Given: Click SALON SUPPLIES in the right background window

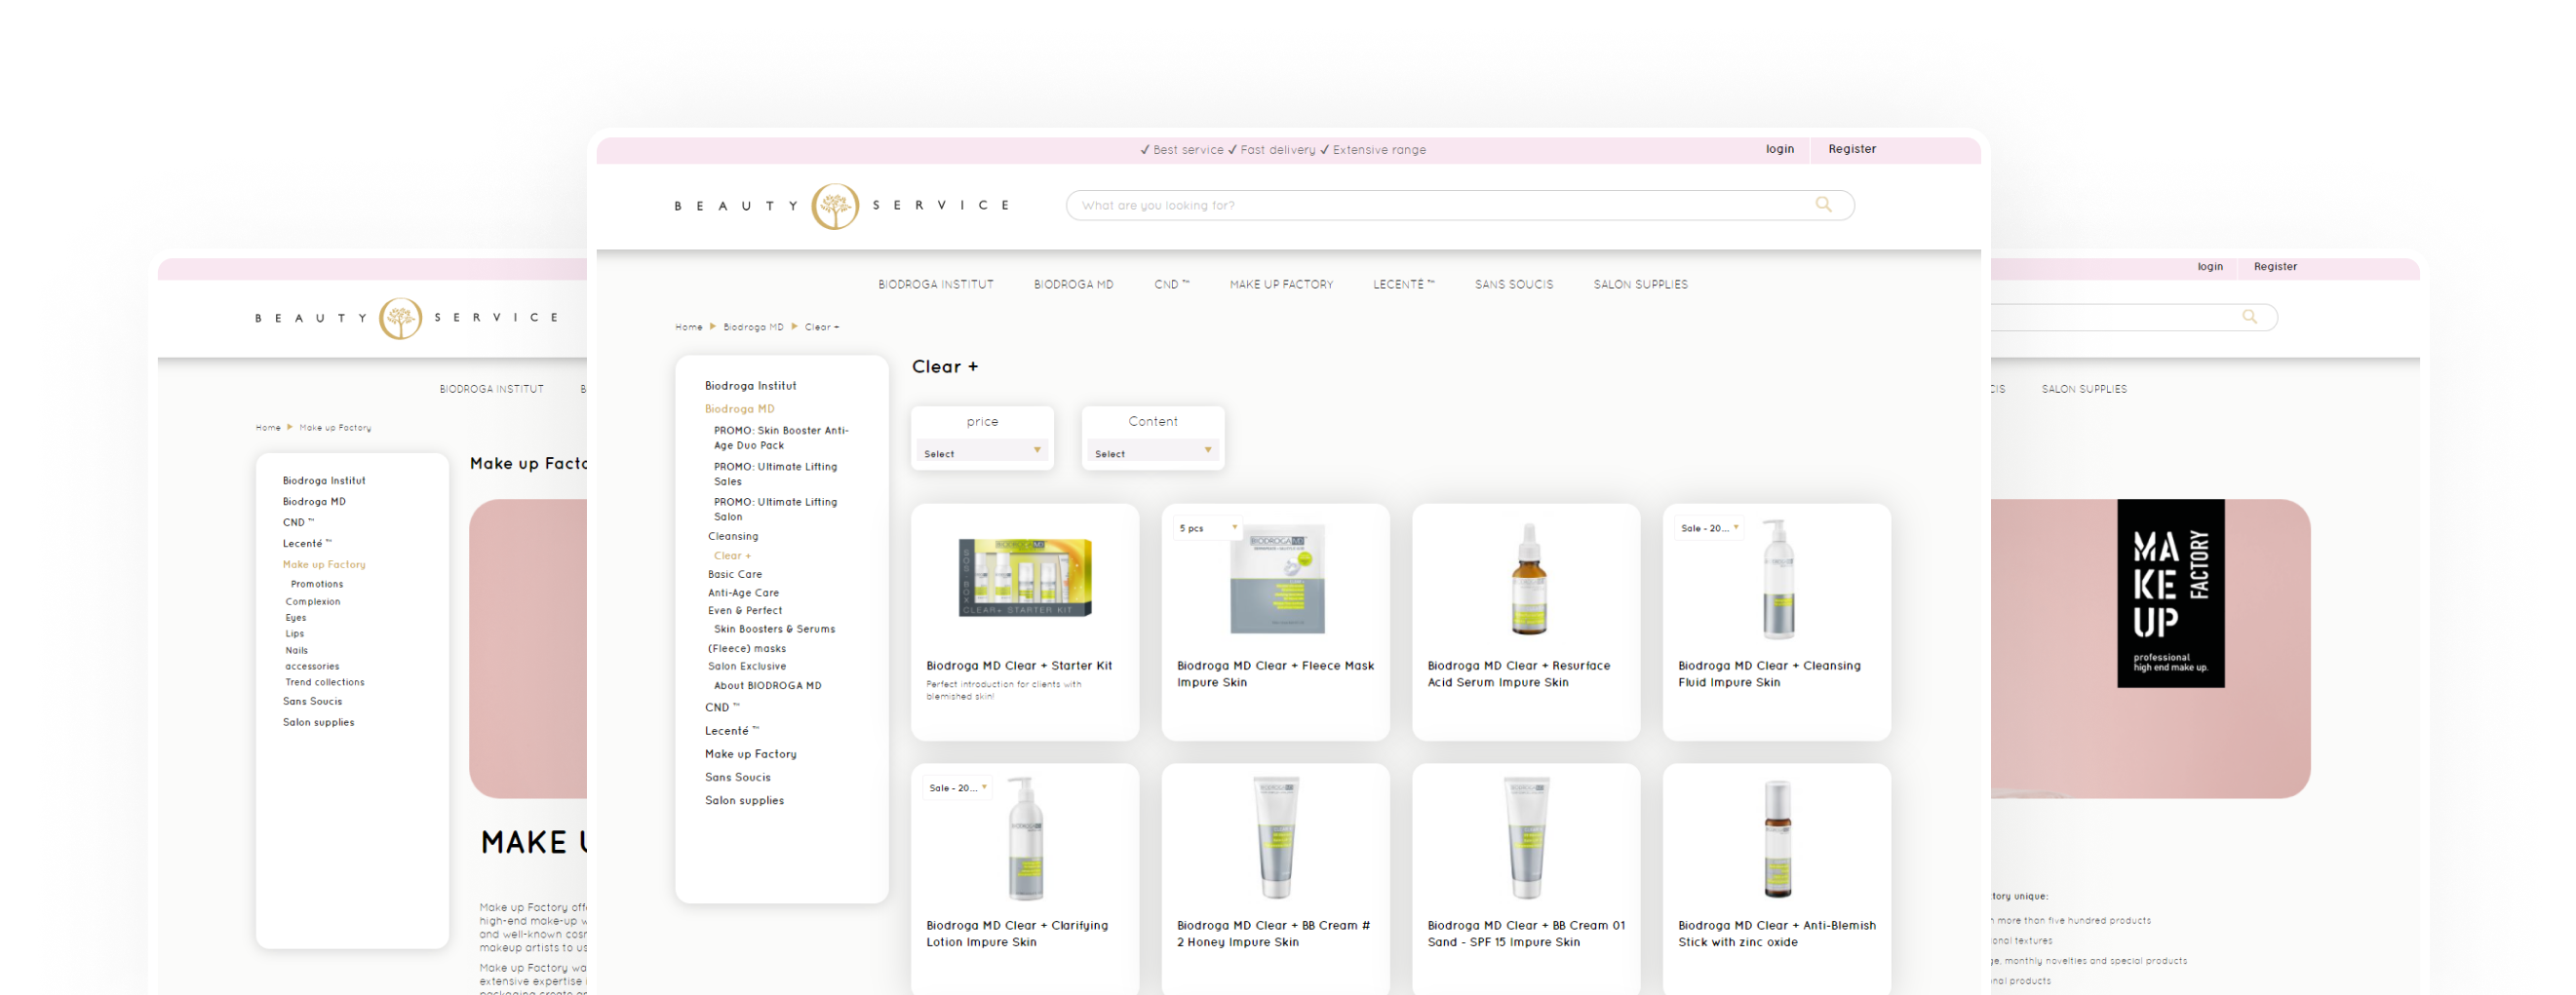Looking at the screenshot, I should point(2083,389).
